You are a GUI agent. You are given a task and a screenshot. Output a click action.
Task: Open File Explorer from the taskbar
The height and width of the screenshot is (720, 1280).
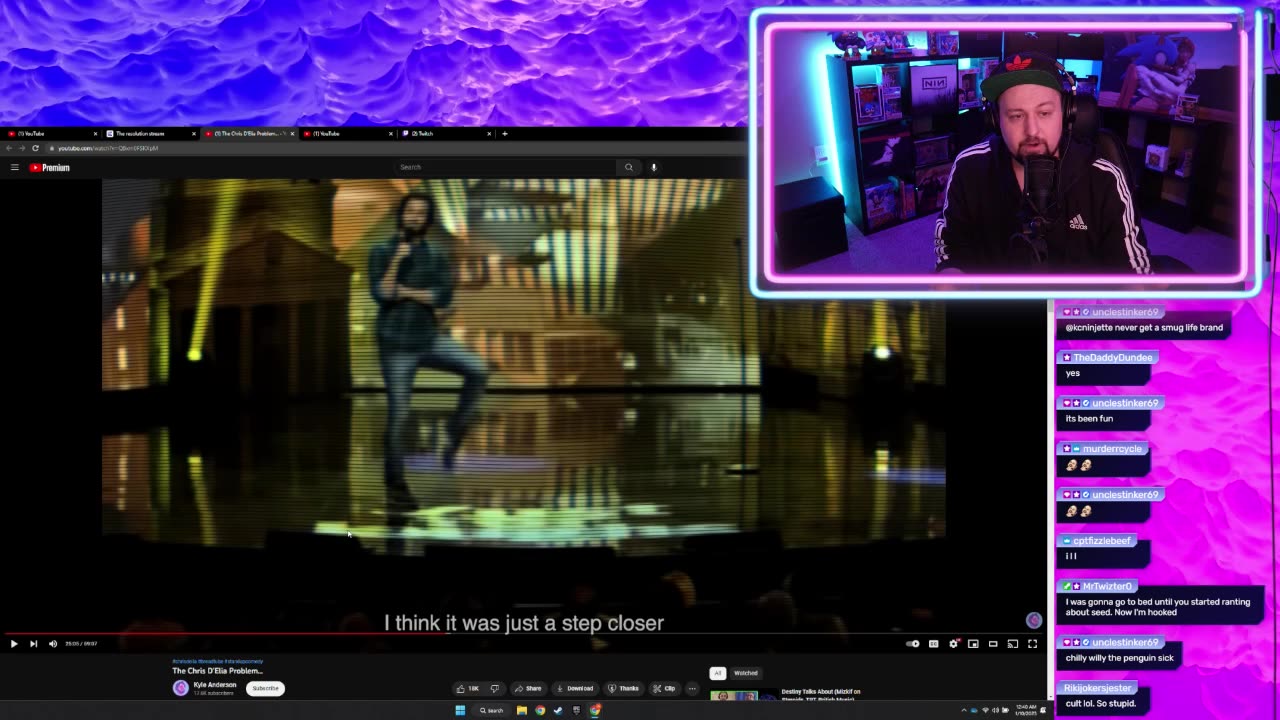tap(521, 710)
